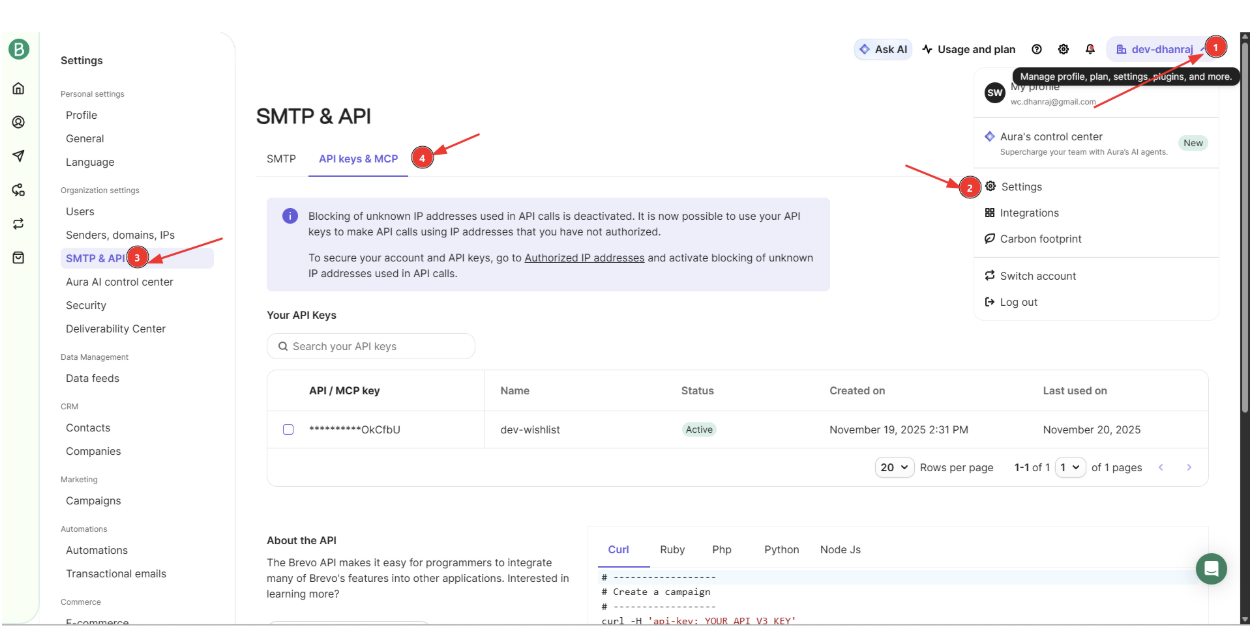Open the Automations icon in the left rail

click(18, 190)
